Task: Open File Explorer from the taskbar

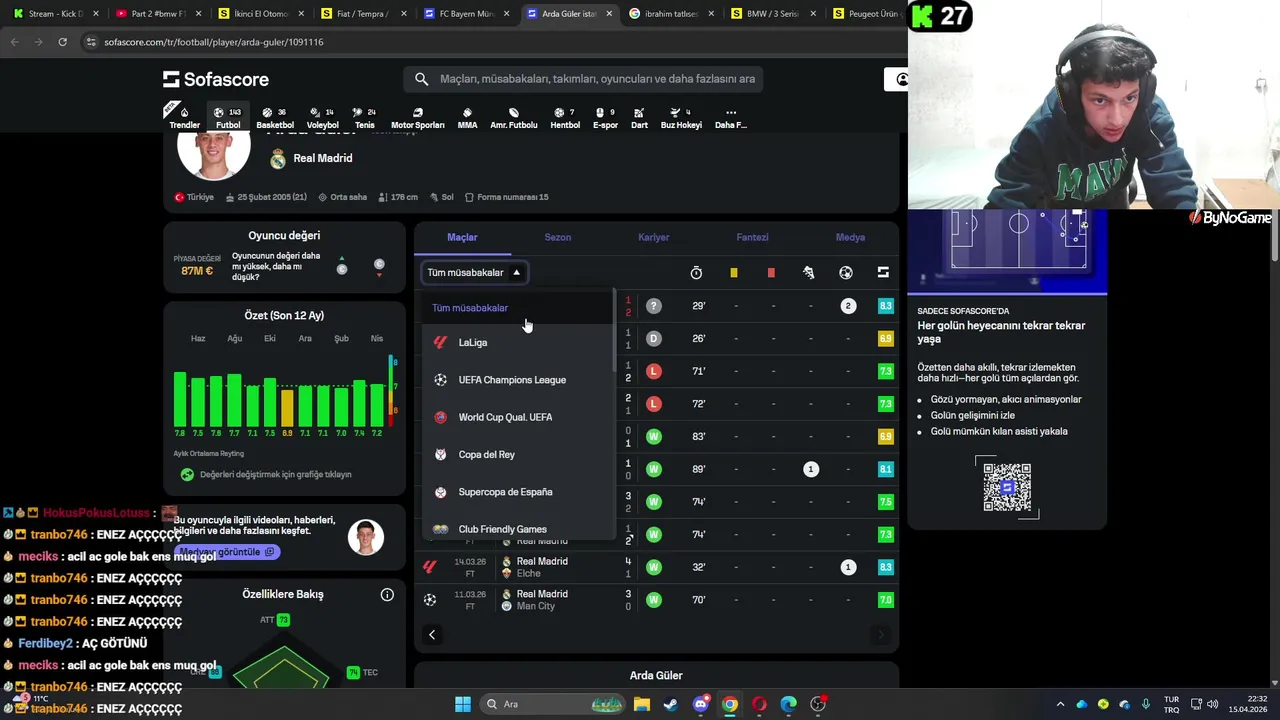Action: [641, 704]
